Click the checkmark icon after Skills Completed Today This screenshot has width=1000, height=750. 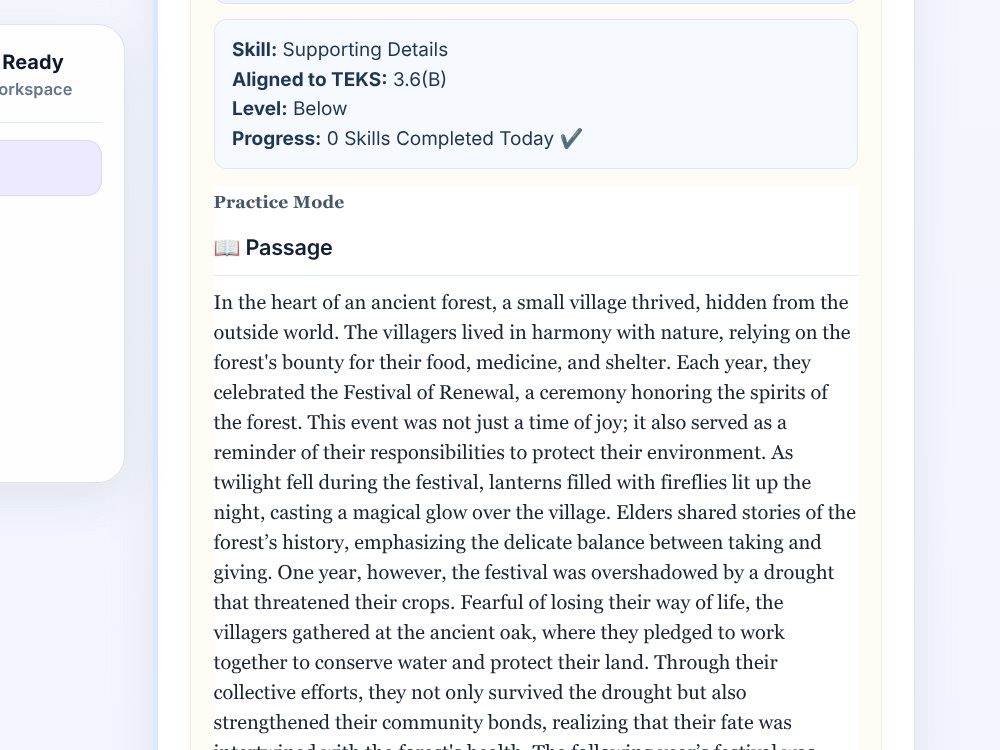click(x=571, y=138)
